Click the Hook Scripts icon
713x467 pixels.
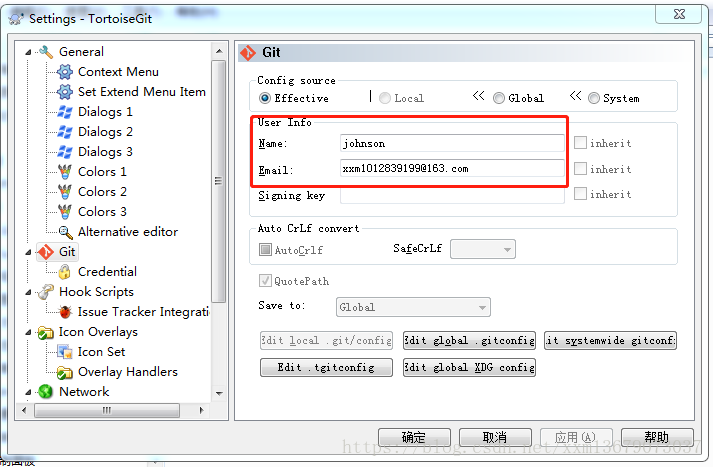tap(46, 292)
